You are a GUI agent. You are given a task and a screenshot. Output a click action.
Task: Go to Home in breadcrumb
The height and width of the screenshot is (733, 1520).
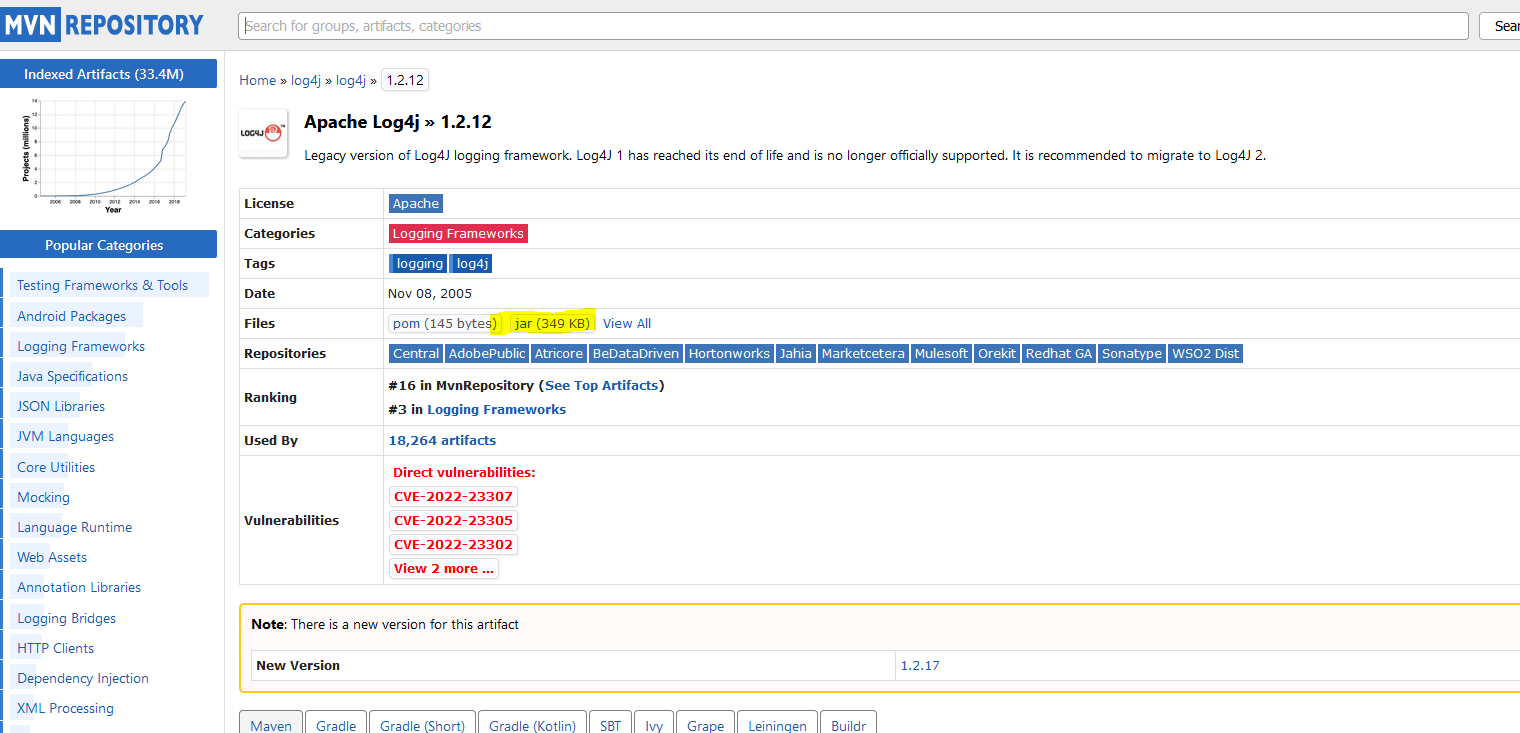pos(257,80)
